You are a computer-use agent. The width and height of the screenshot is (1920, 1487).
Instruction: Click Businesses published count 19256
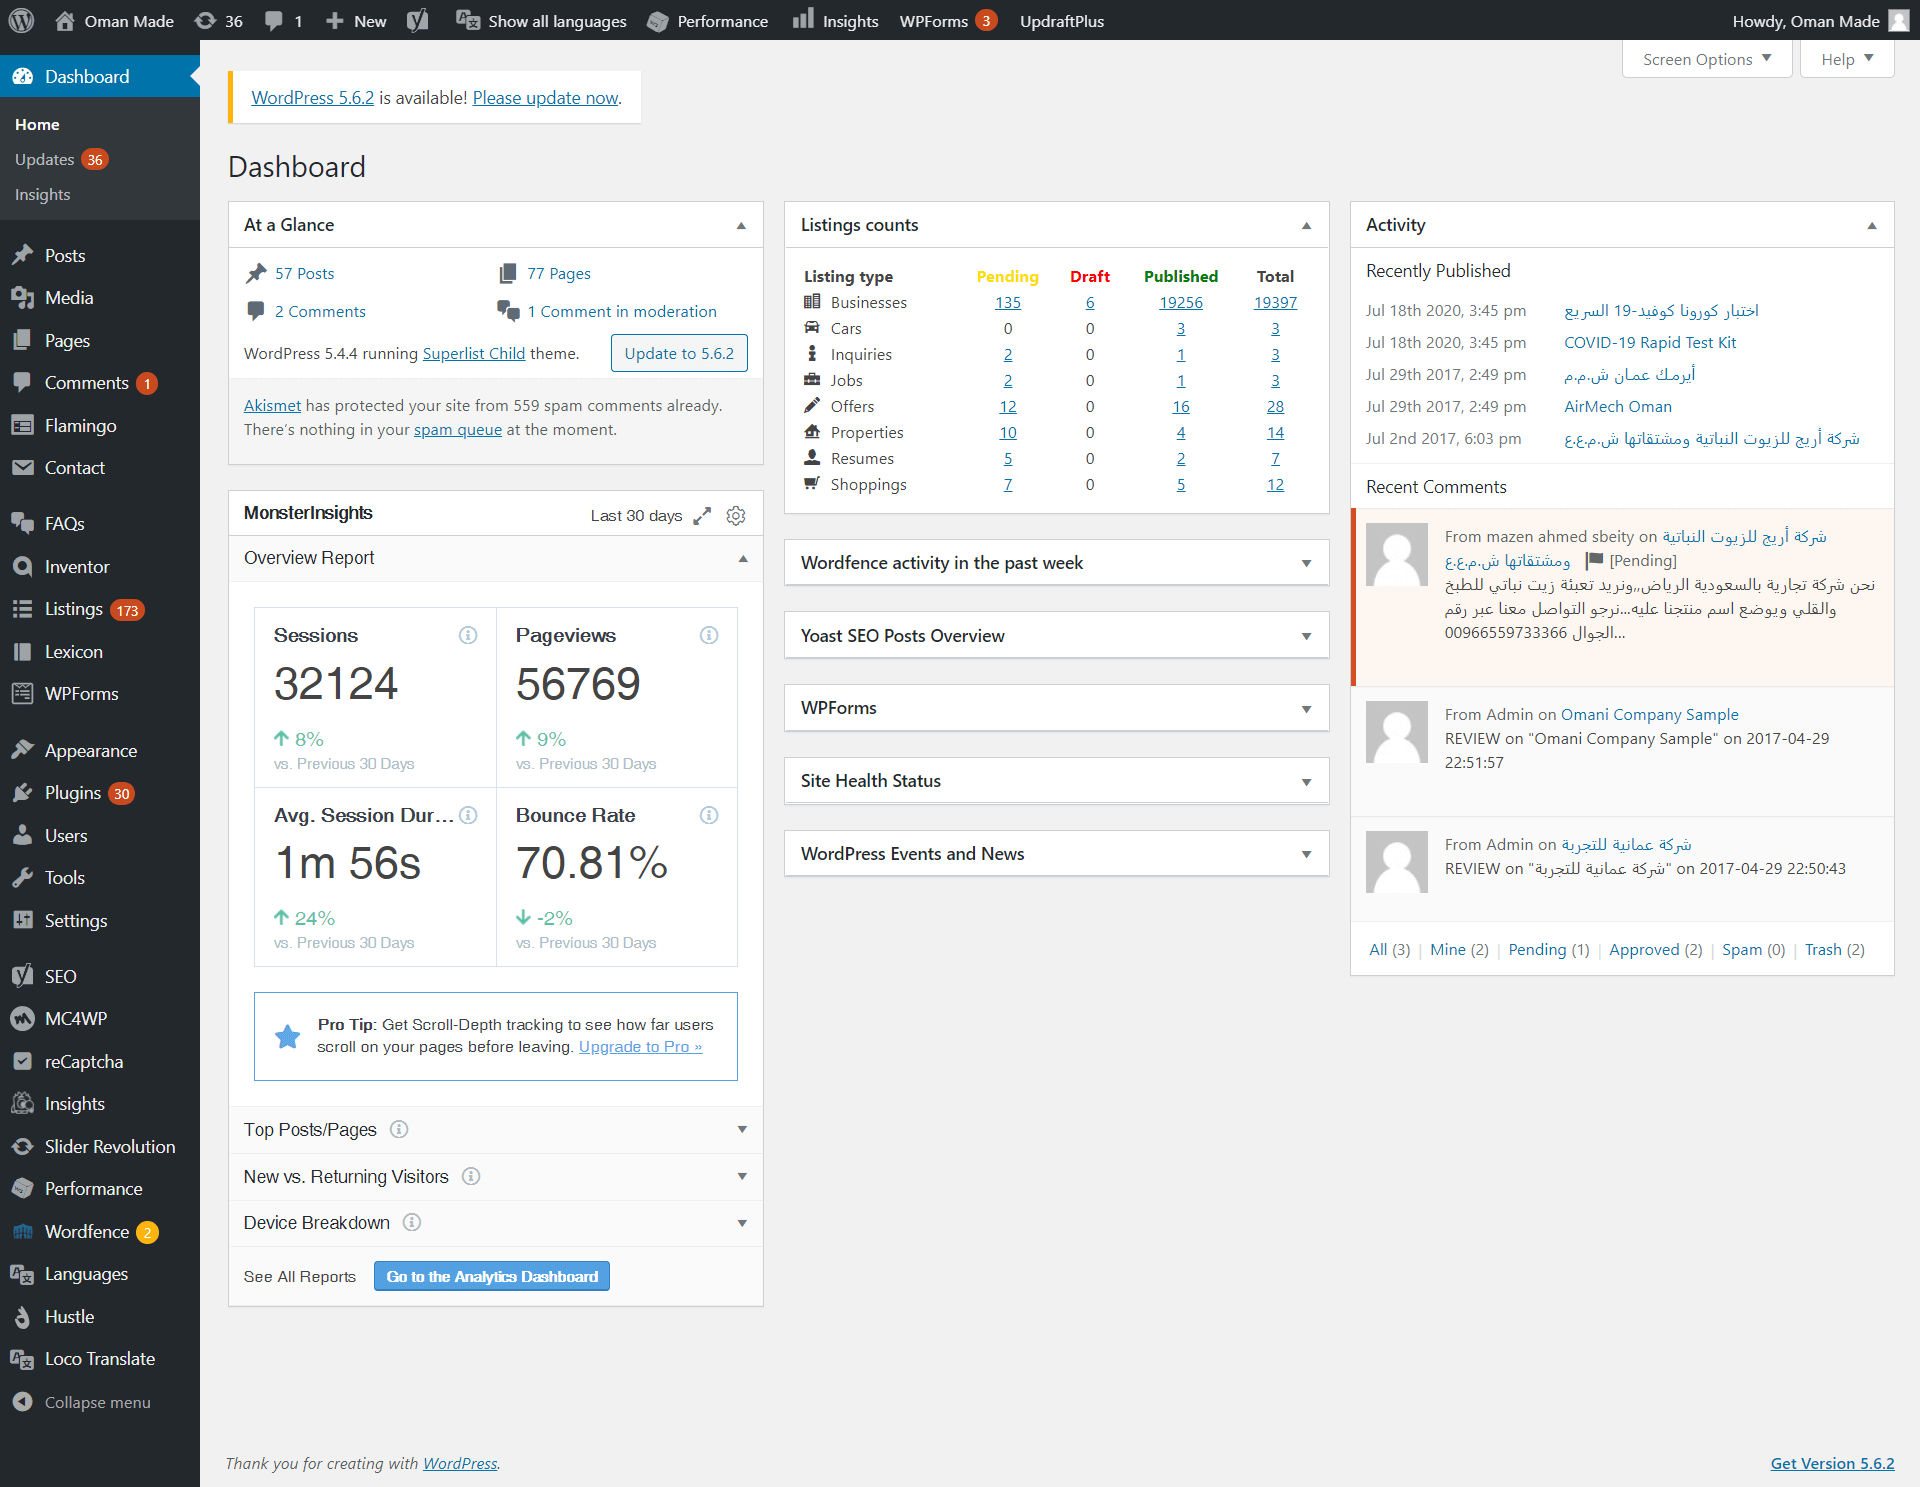[1181, 303]
